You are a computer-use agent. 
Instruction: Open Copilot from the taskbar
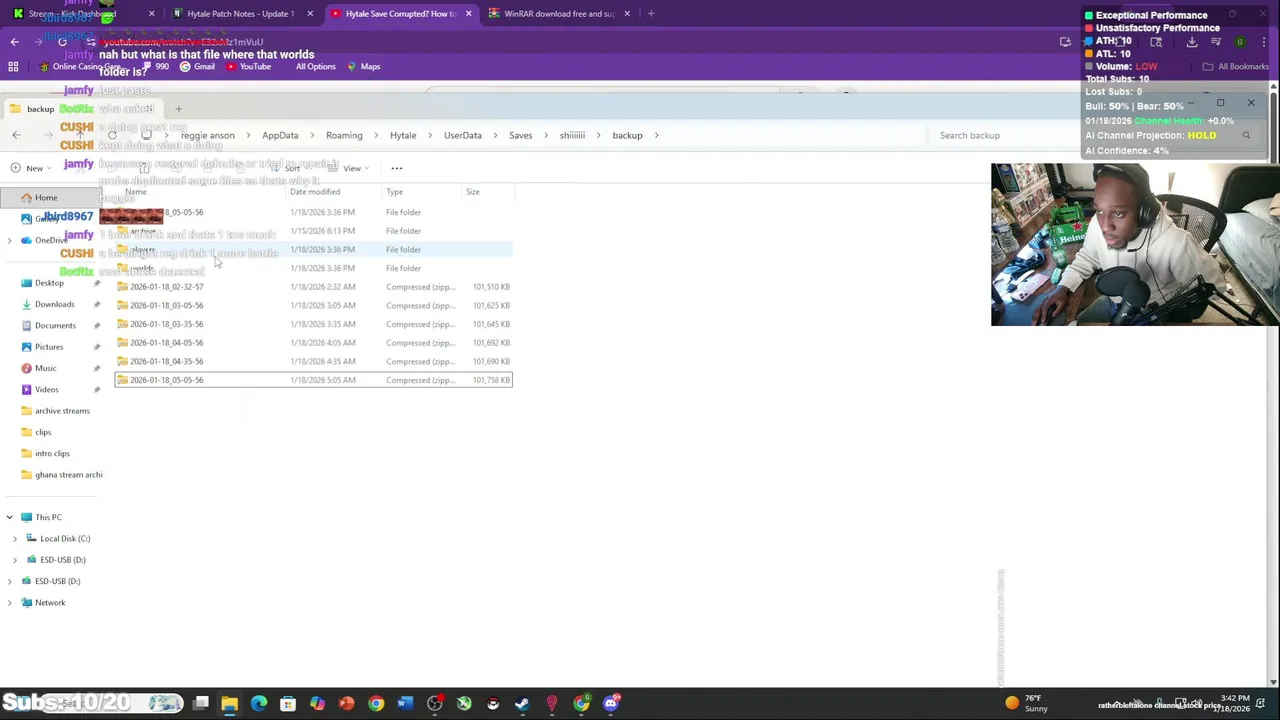pyautogui.click(x=317, y=704)
